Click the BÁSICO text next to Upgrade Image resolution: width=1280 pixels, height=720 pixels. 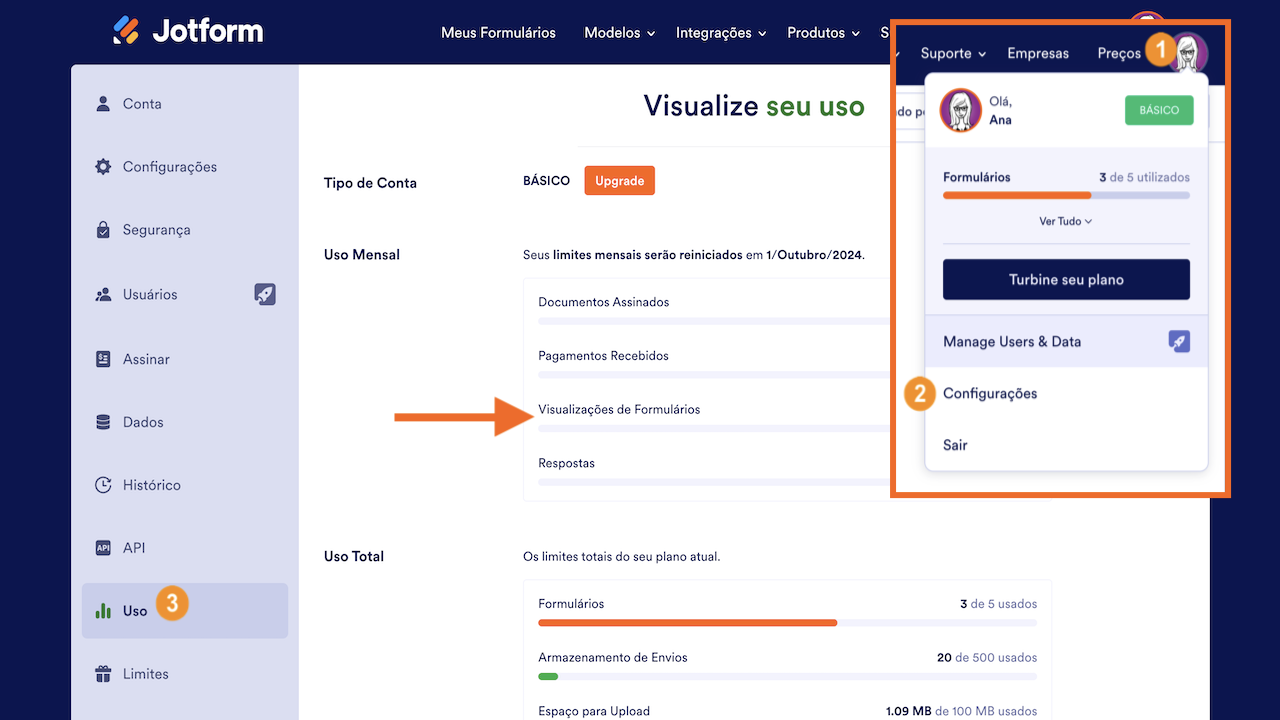tap(546, 181)
